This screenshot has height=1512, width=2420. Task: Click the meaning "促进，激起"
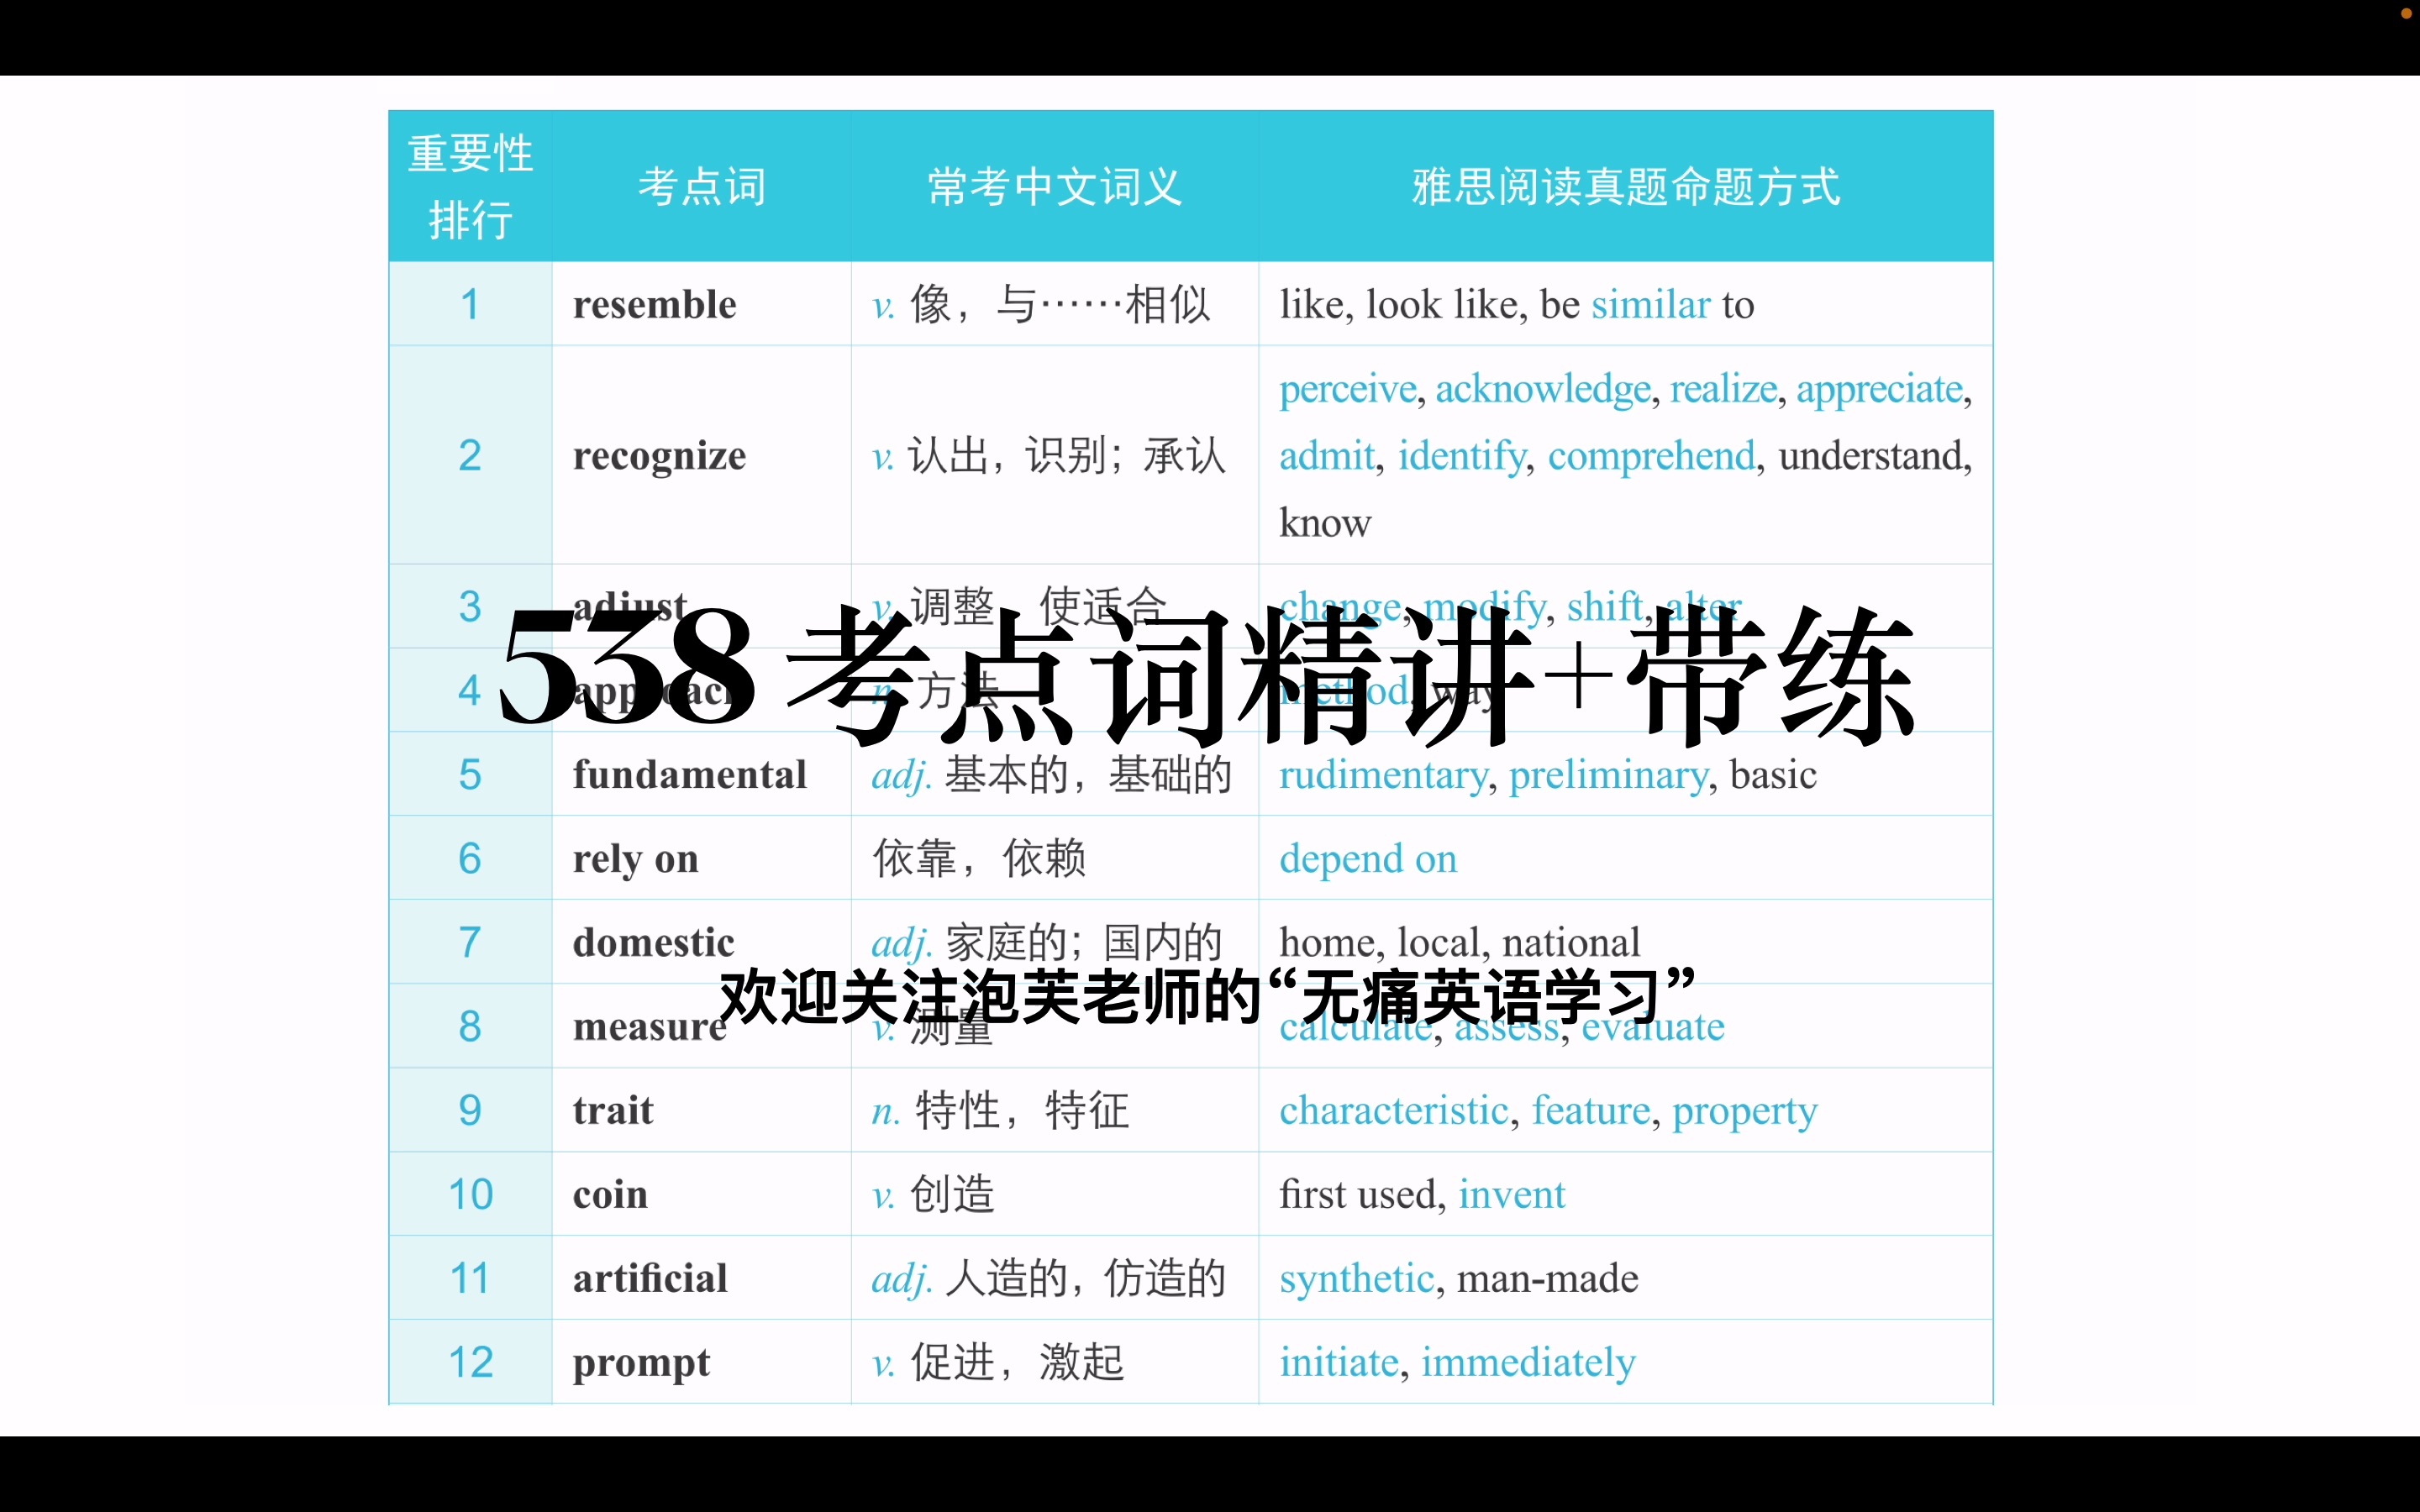click(x=1017, y=1363)
